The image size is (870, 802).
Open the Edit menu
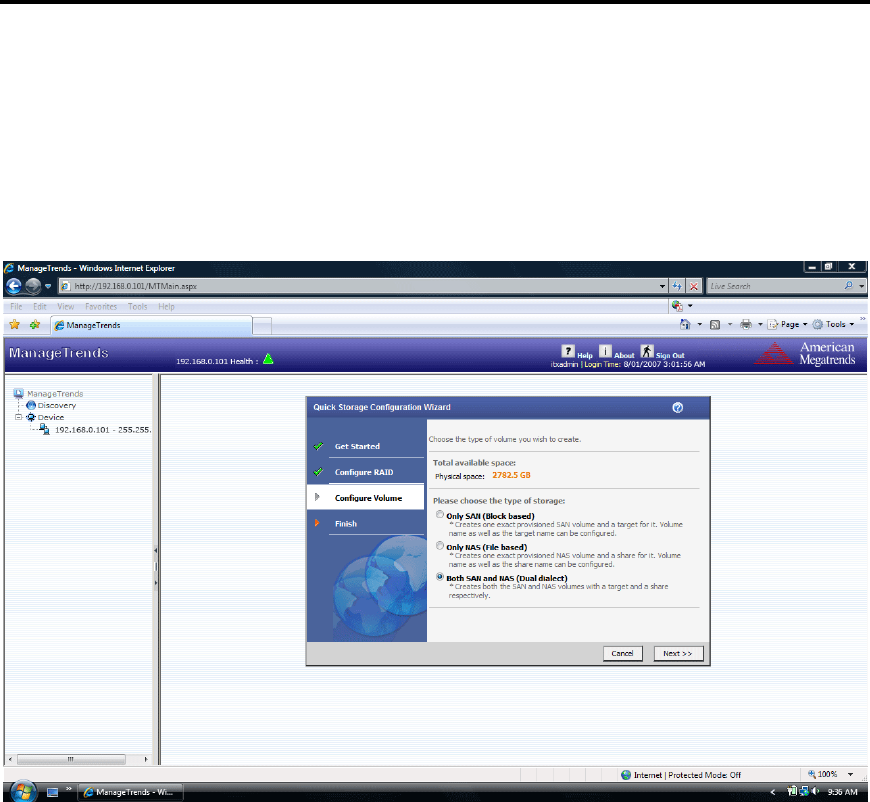pyautogui.click(x=40, y=306)
